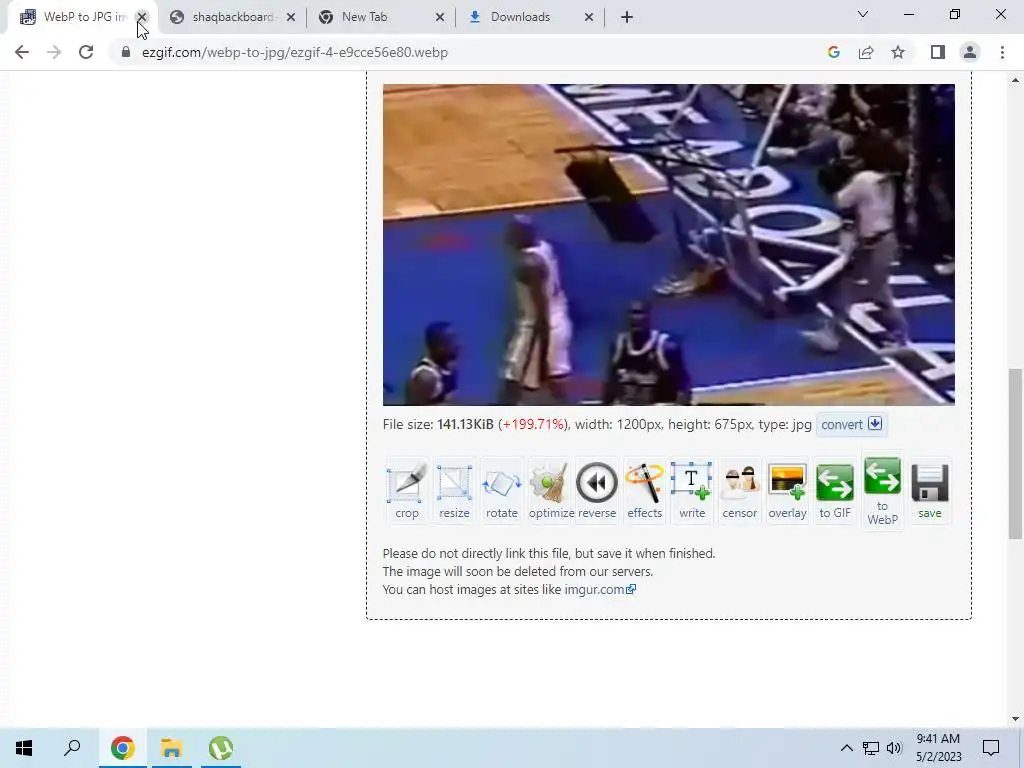Viewport: 1024px width, 768px height.
Task: Open File Explorer from taskbar
Action: click(172, 748)
